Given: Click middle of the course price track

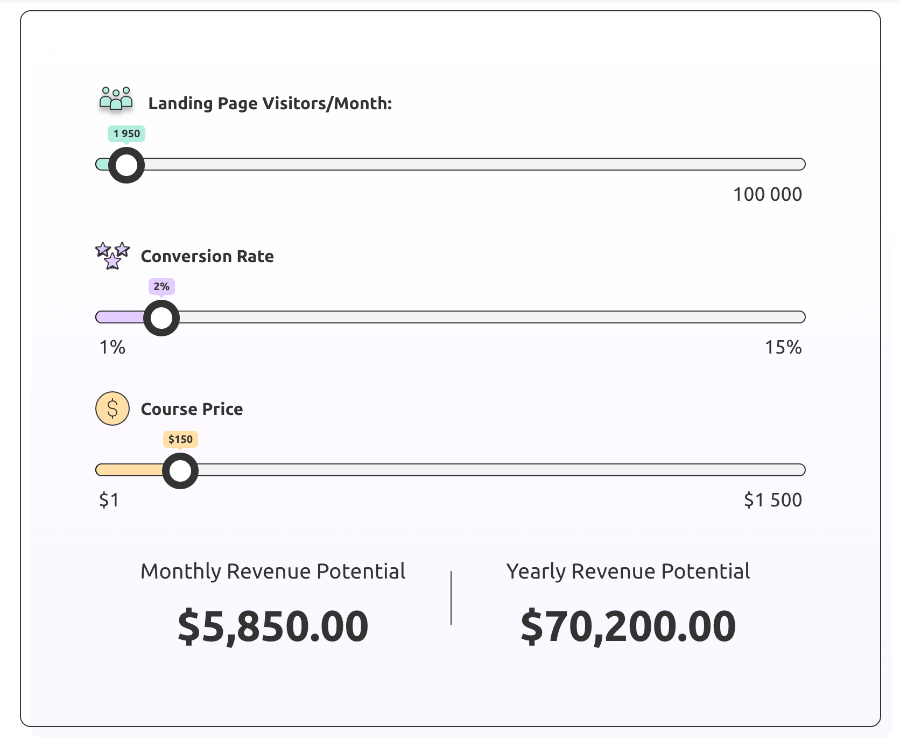Looking at the screenshot, I should tap(451, 470).
